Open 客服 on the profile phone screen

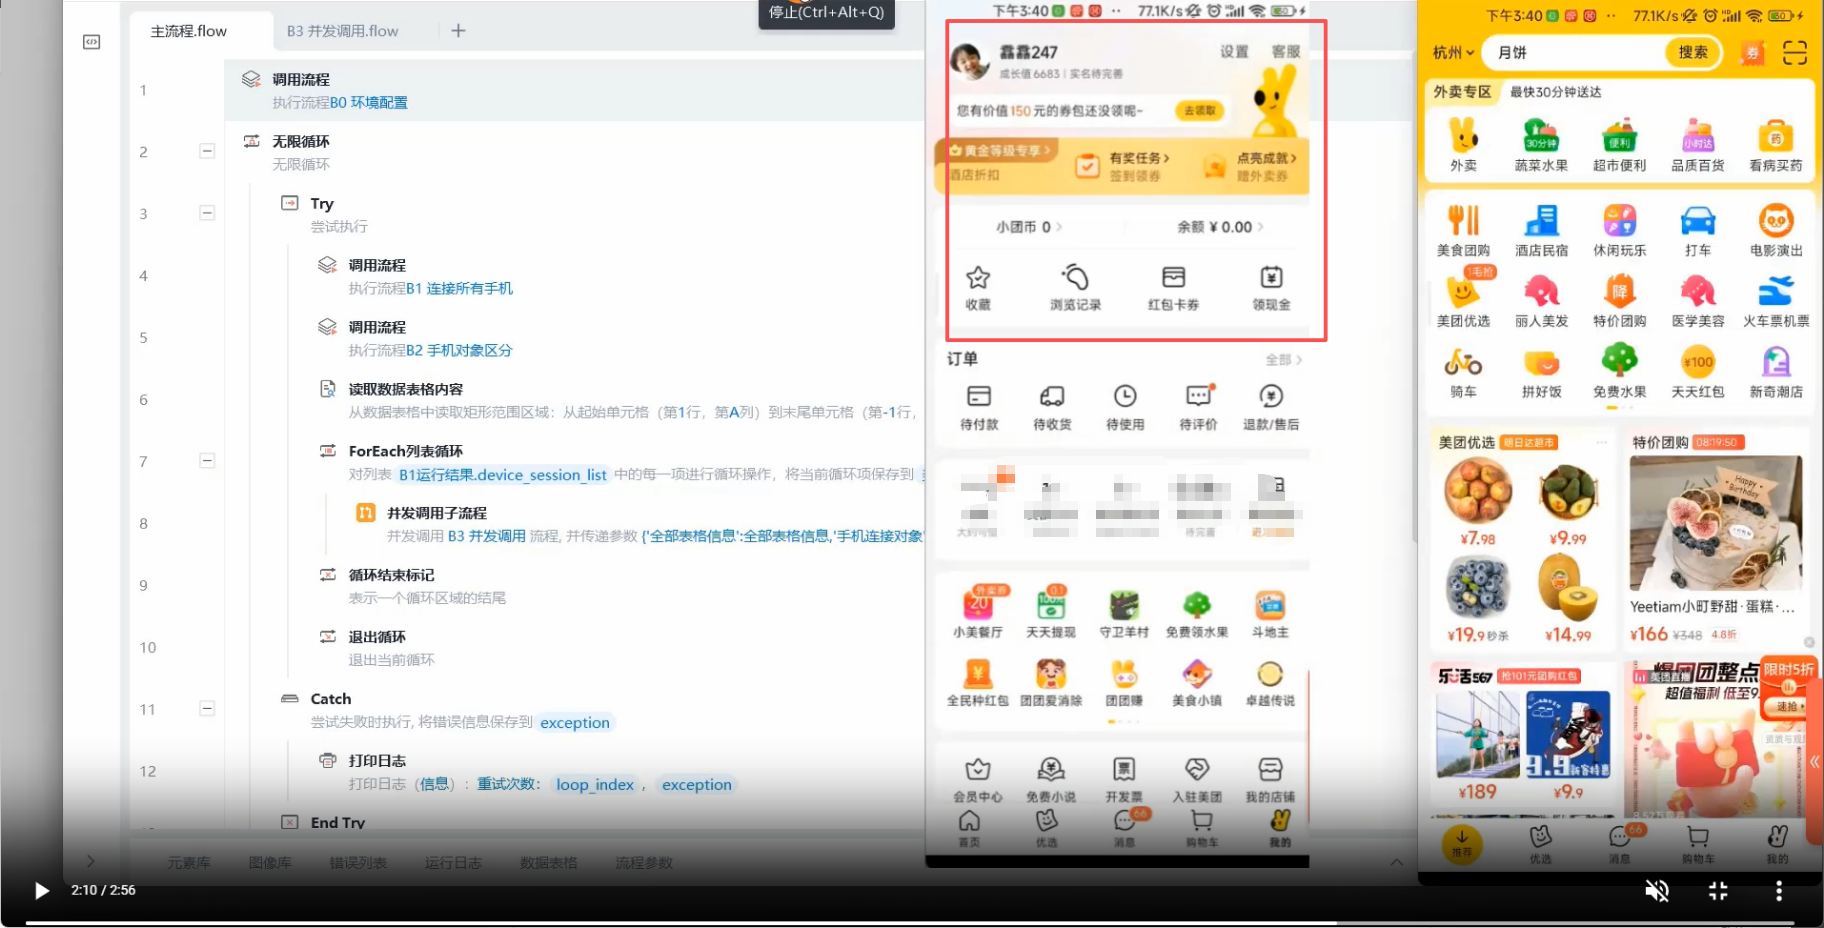coord(1286,52)
